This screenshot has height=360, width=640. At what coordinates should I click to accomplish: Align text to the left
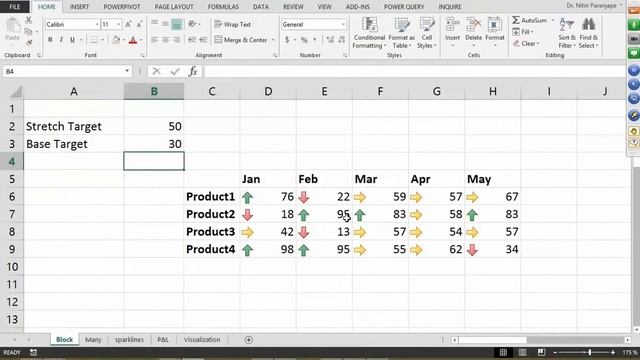[x=154, y=40]
